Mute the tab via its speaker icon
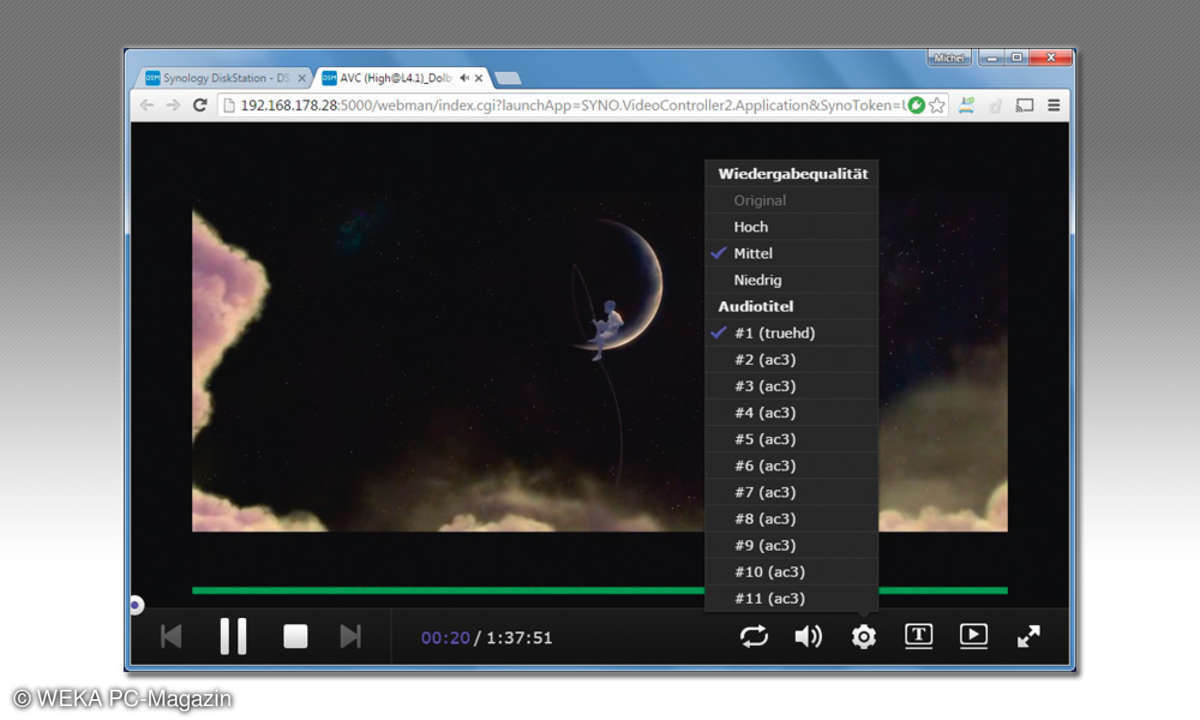The width and height of the screenshot is (1200, 720). pos(465,78)
